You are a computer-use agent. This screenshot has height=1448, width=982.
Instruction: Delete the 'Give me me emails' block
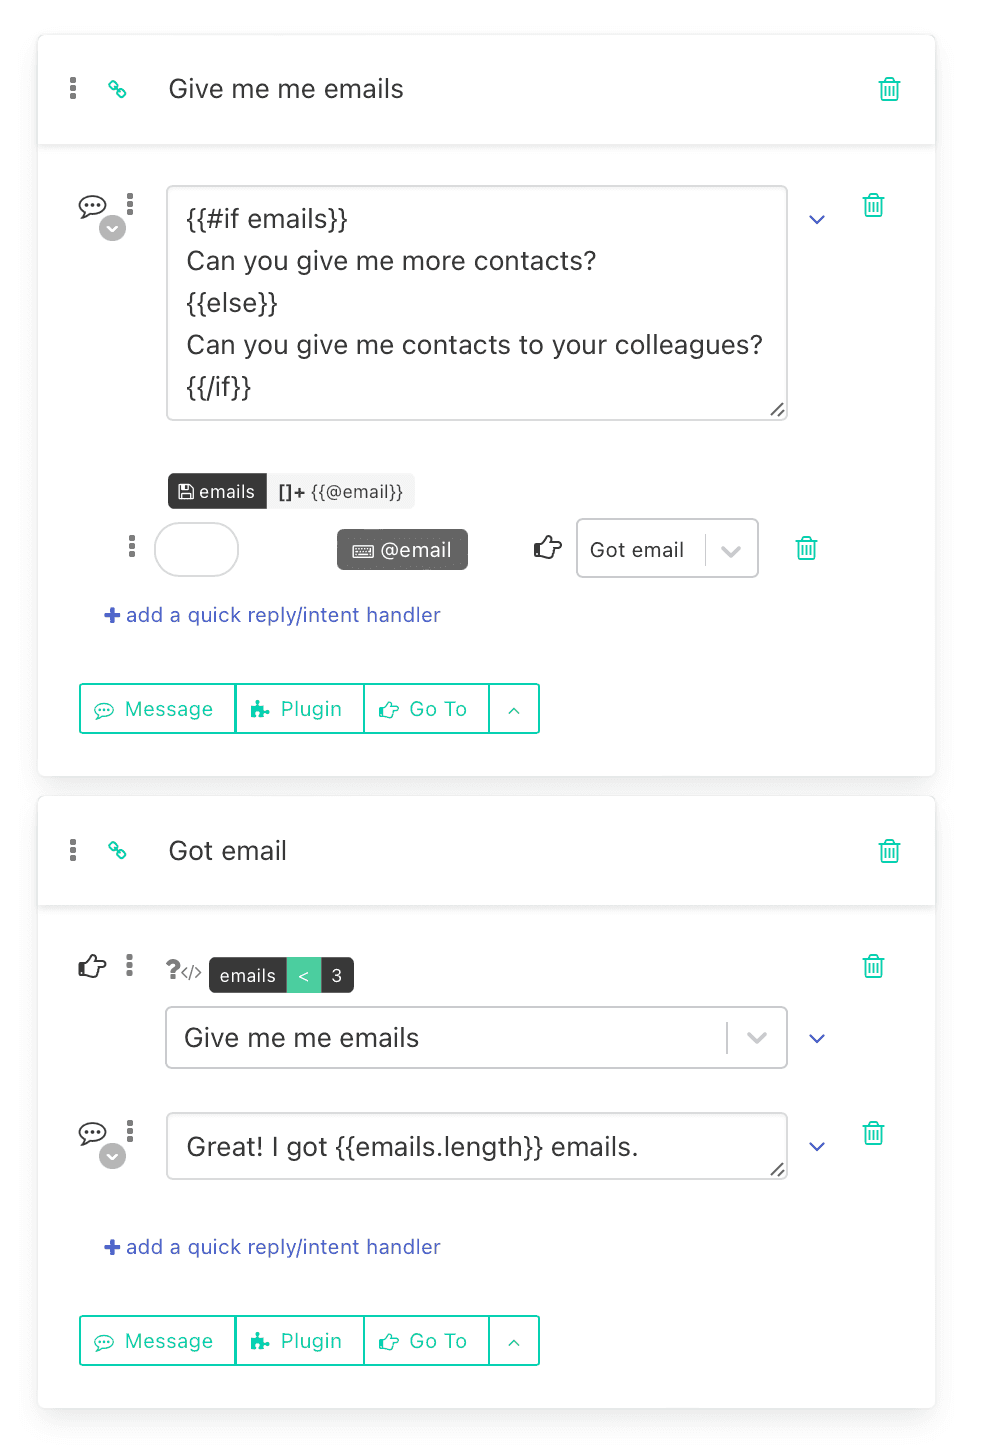click(x=889, y=89)
